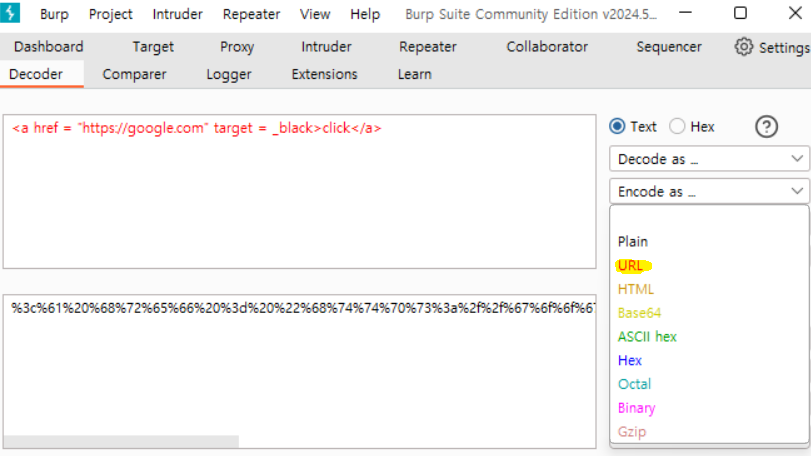Click the horizontal scrollbar in output box
This screenshot has height=456, width=811.
121,442
